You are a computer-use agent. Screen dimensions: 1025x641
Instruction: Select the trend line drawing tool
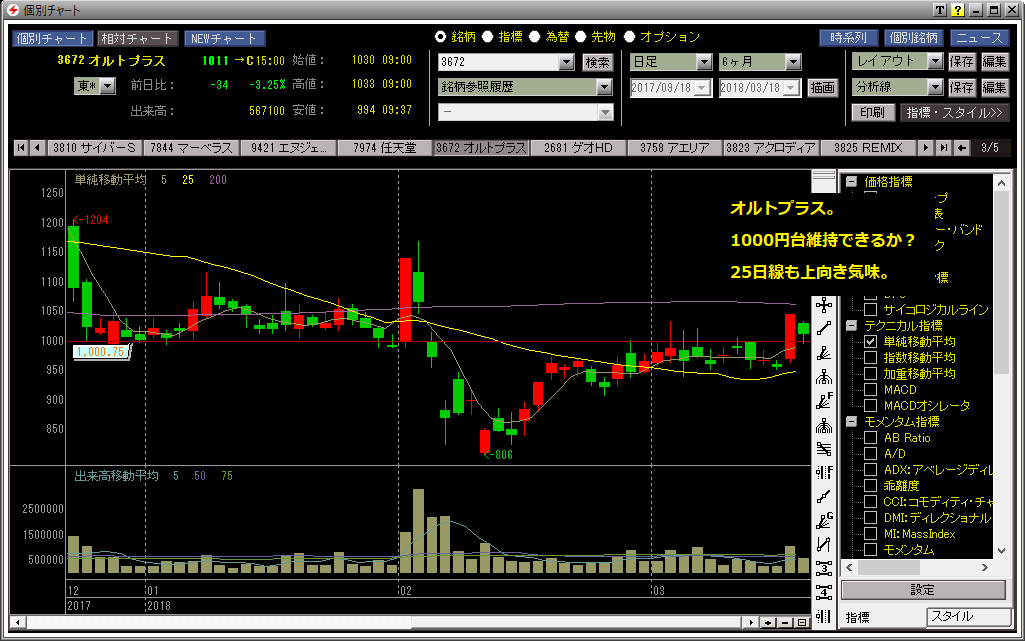824,327
